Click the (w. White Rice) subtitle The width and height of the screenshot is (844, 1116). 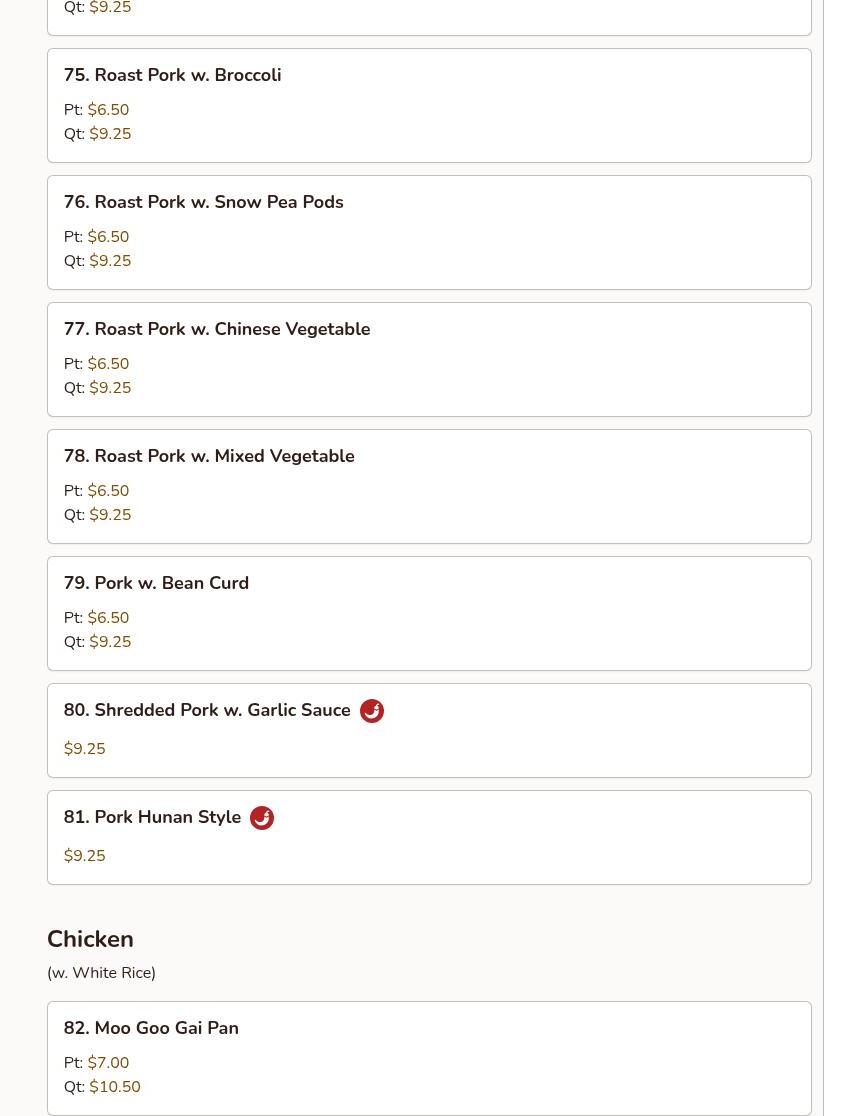(101, 972)
